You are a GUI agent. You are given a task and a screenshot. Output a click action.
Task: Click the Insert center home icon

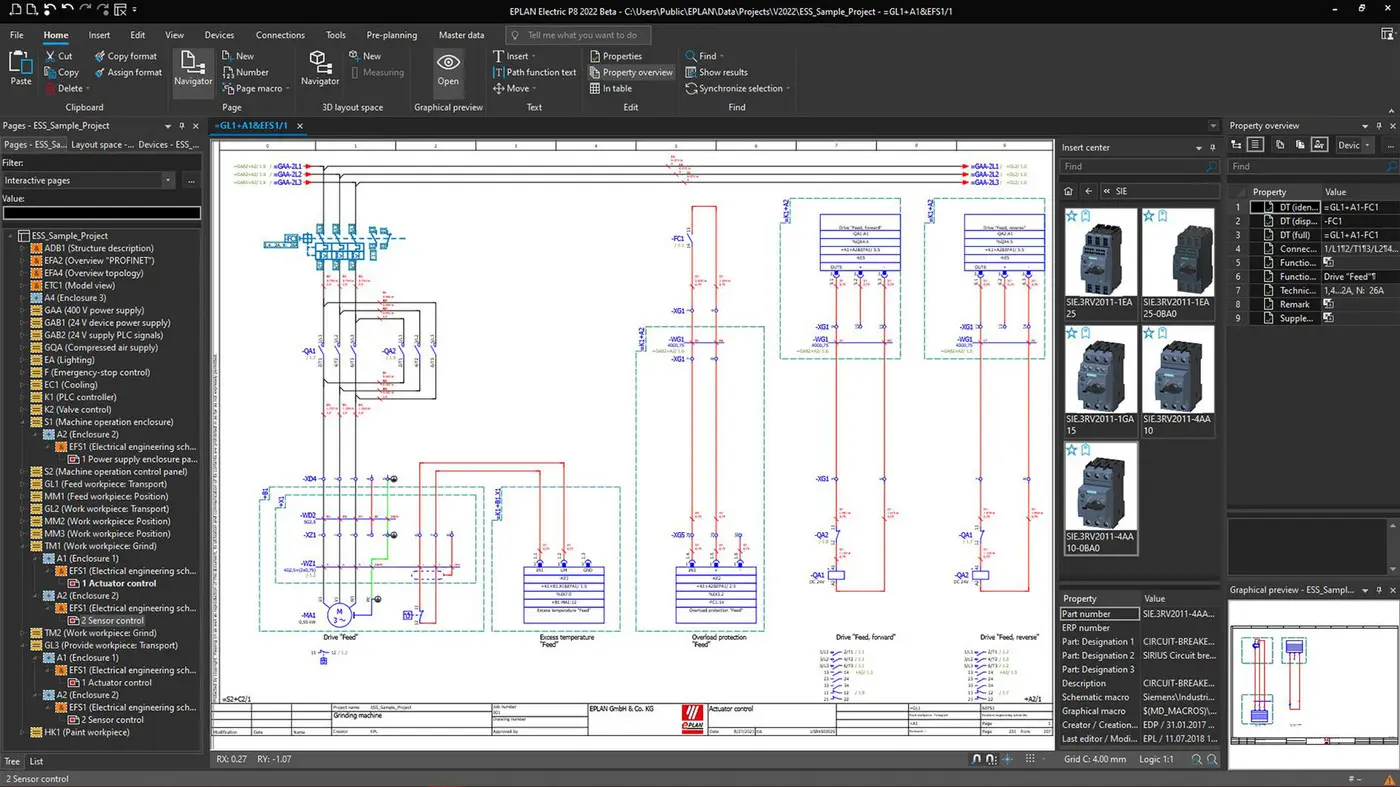1068,191
